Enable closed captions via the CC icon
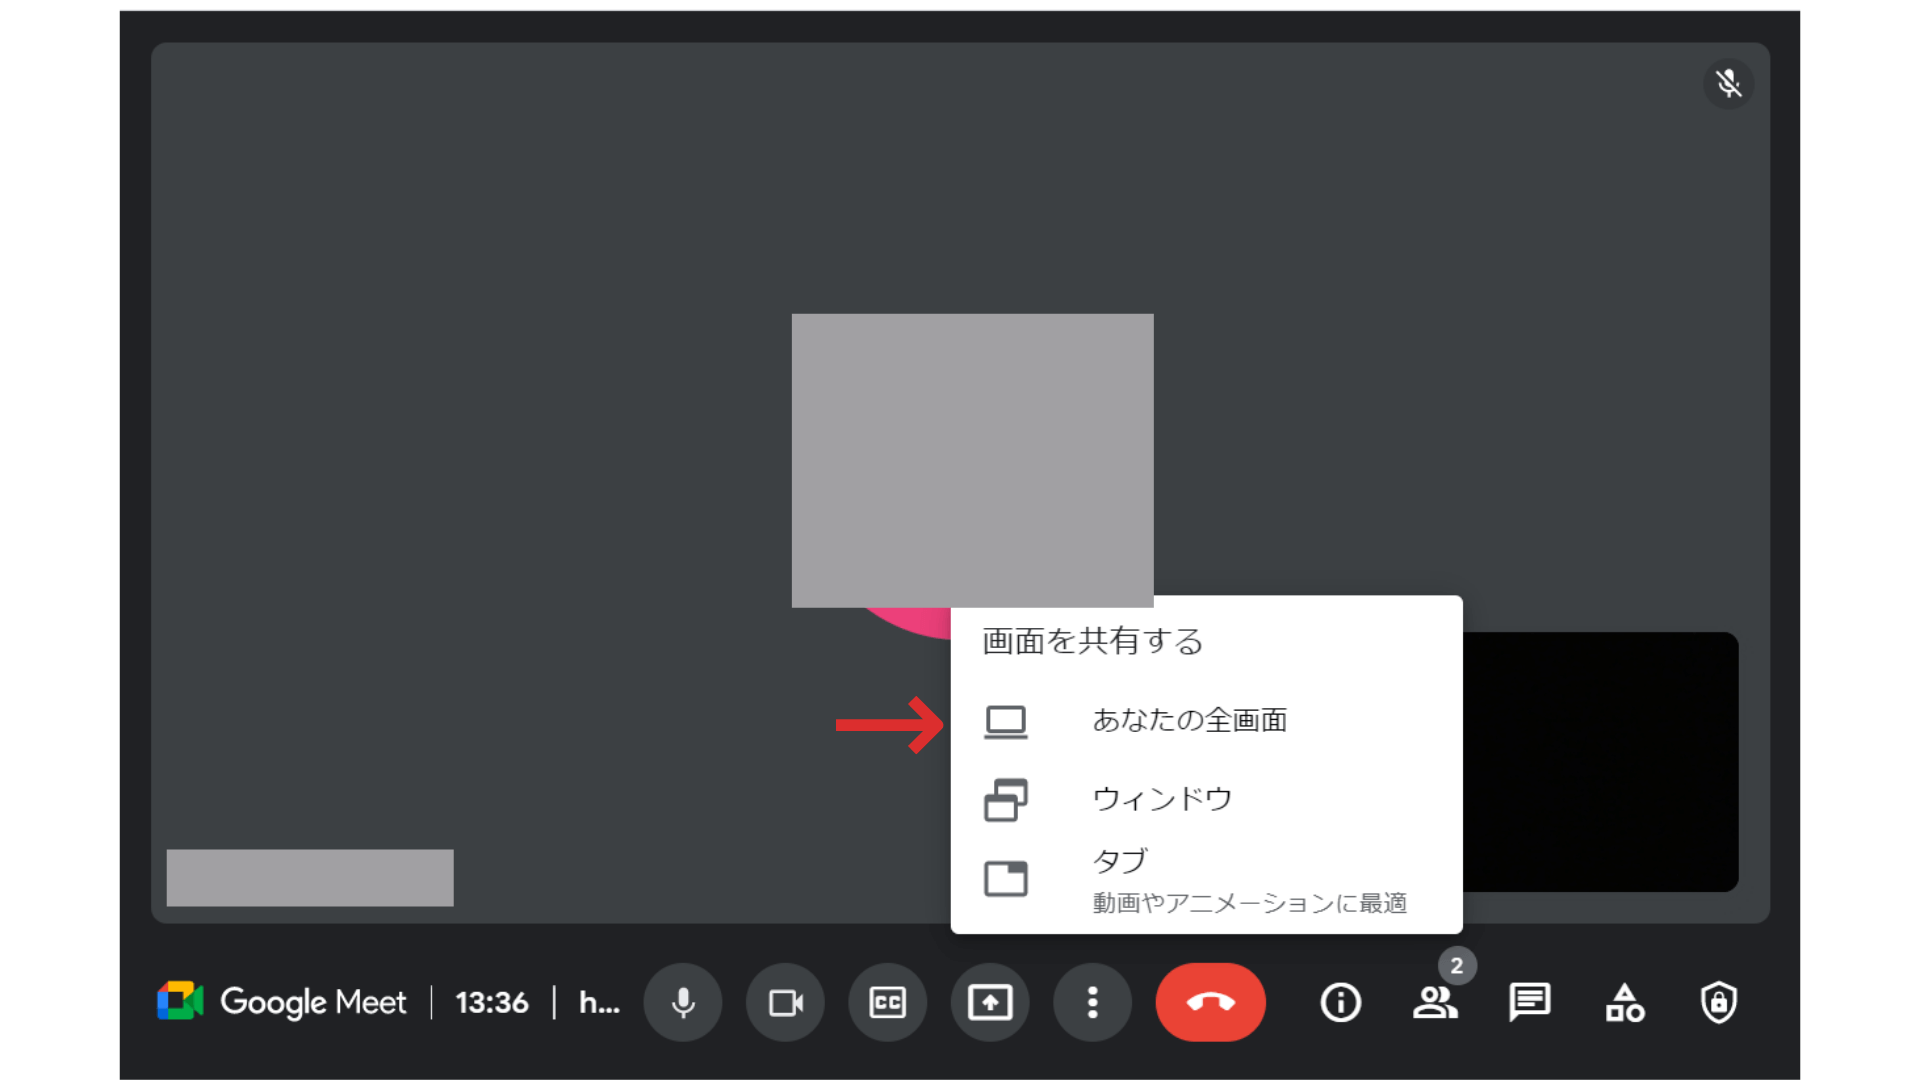The height and width of the screenshot is (1080, 1920). (888, 1002)
